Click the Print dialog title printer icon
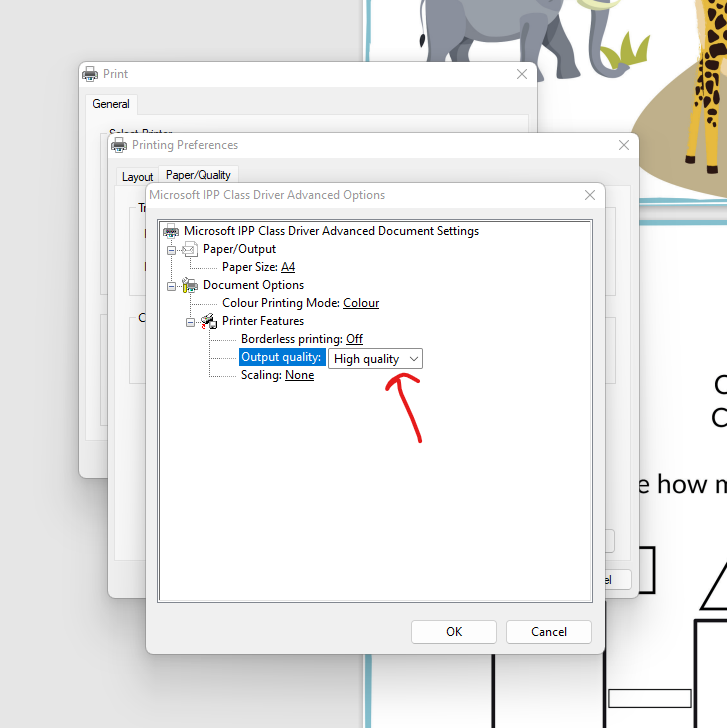727x728 pixels. coord(90,74)
